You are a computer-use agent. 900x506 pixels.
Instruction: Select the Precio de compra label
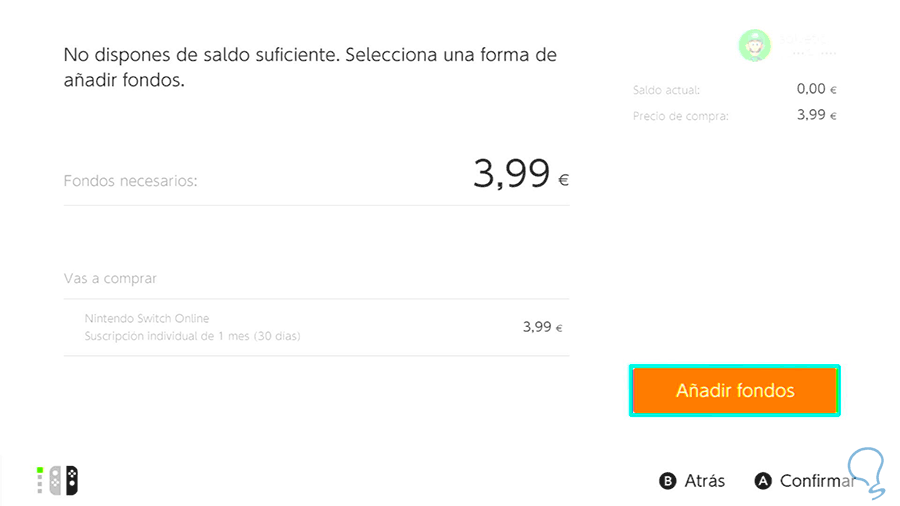[680, 116]
